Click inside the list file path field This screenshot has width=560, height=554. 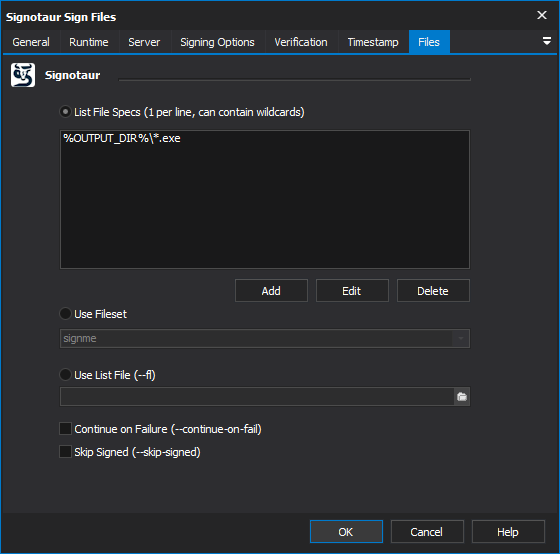click(x=257, y=396)
